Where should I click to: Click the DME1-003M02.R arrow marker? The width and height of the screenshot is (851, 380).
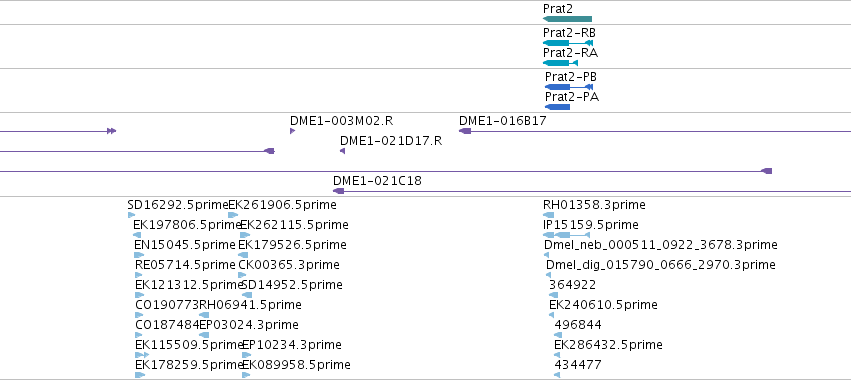293,131
